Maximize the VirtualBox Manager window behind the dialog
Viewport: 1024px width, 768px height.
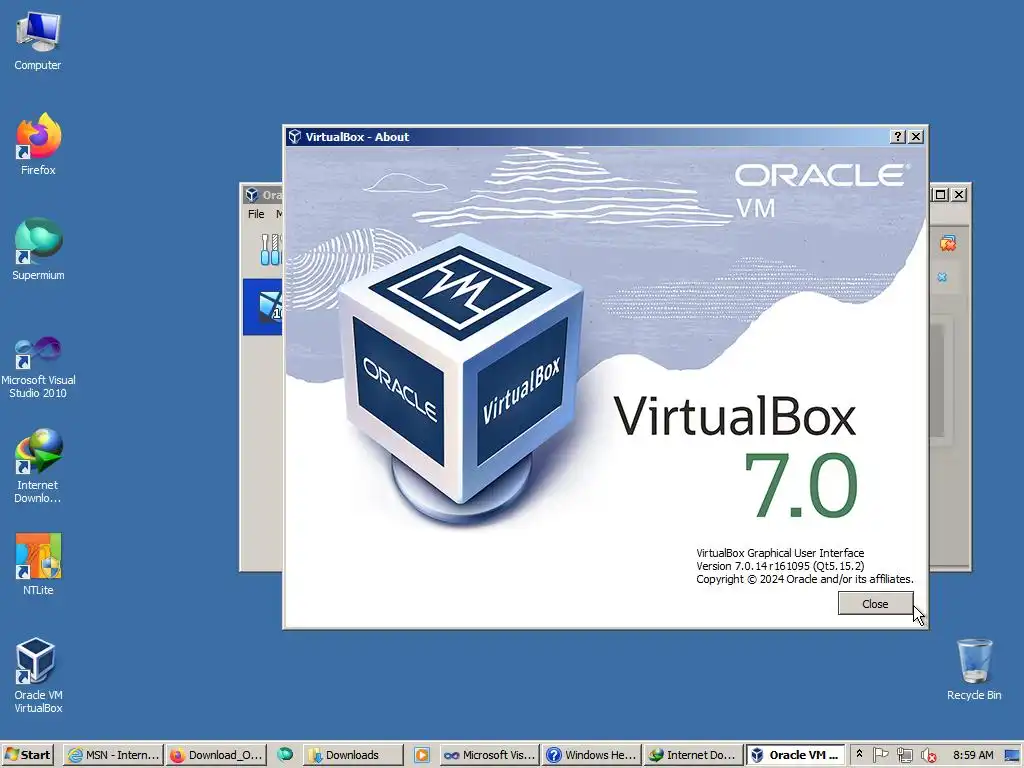[940, 195]
